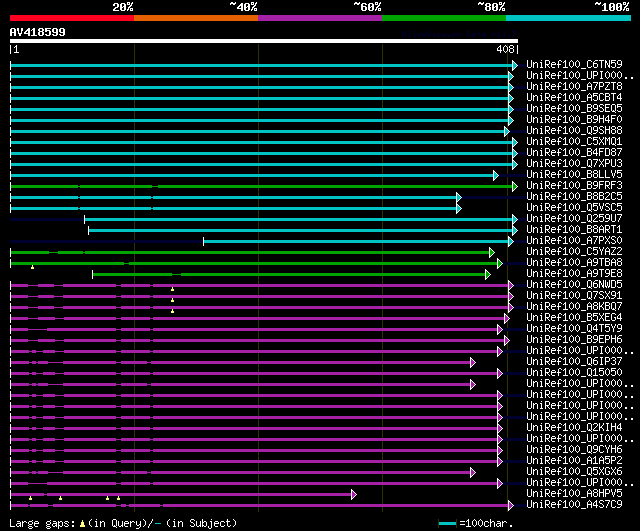The image size is (640, 531).
Task: Select the UniRef100_Q2KIH4 label
Action: click(574, 428)
